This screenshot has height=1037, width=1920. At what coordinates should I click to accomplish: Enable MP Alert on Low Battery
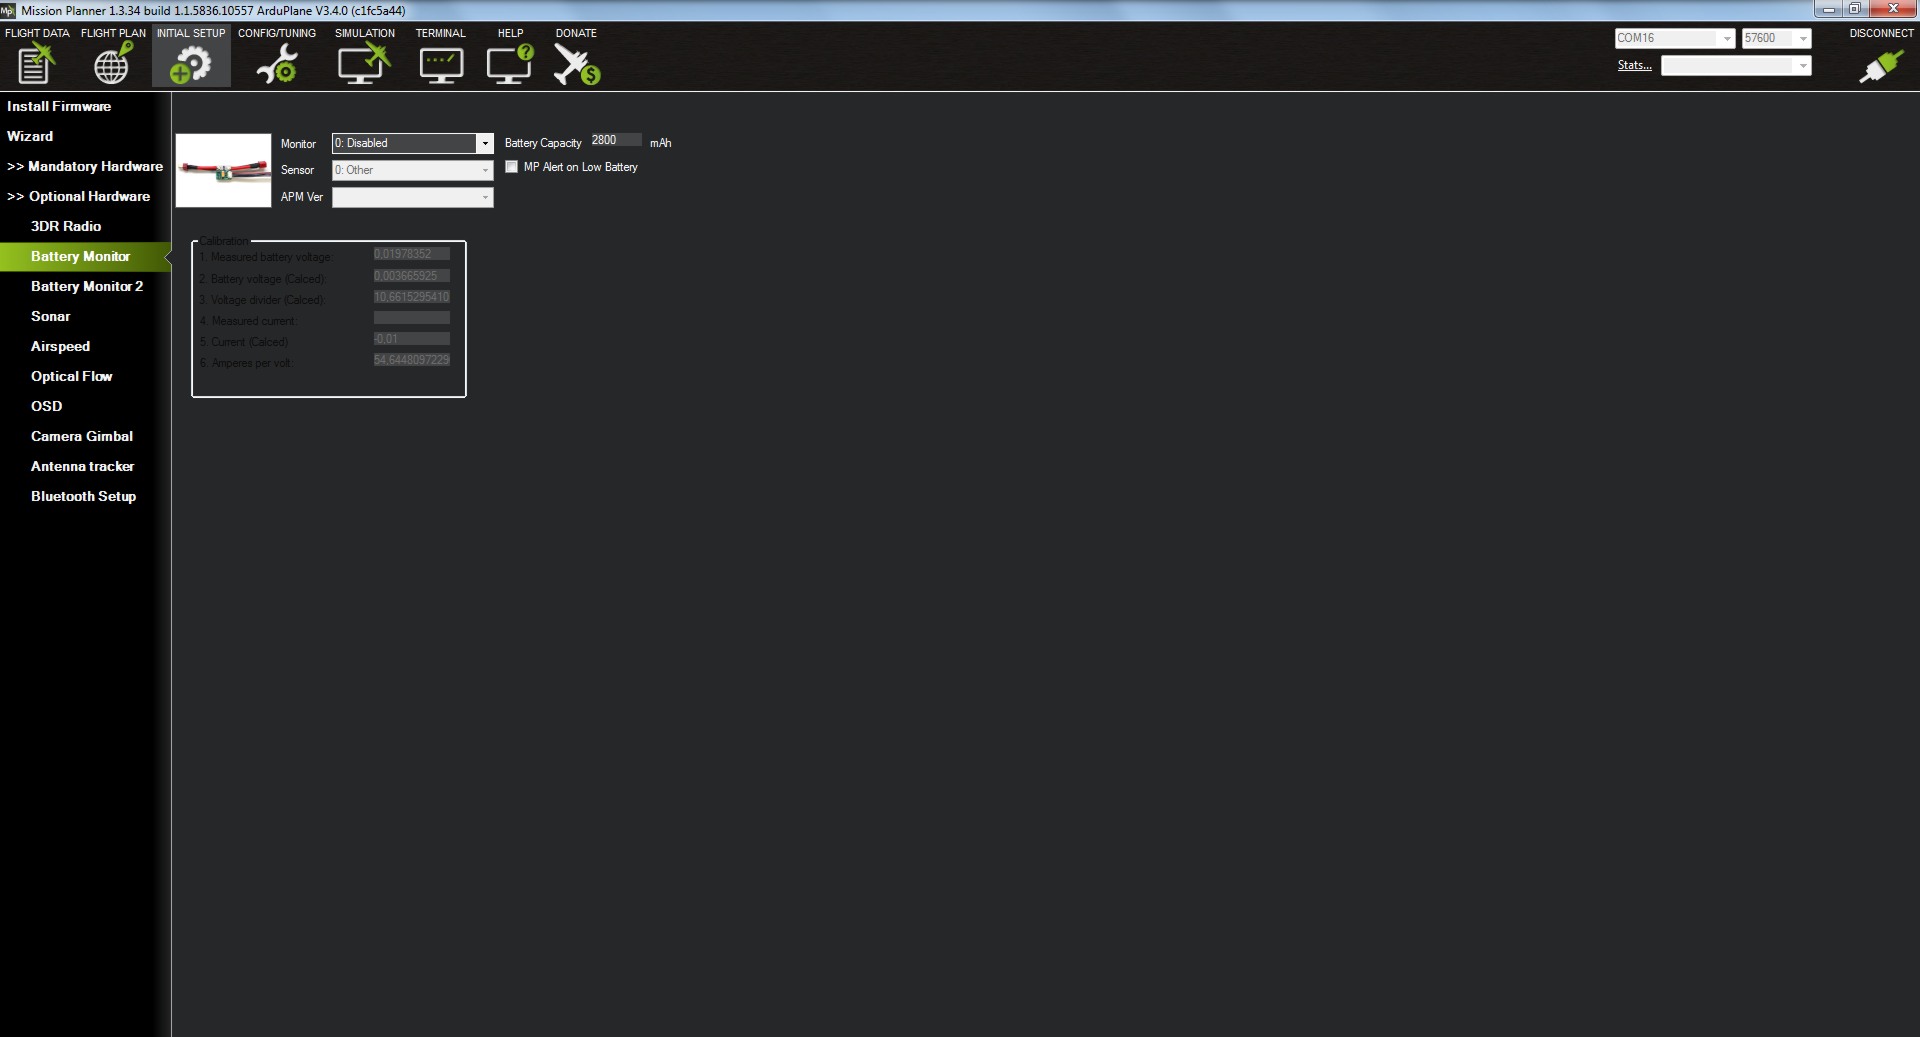512,167
